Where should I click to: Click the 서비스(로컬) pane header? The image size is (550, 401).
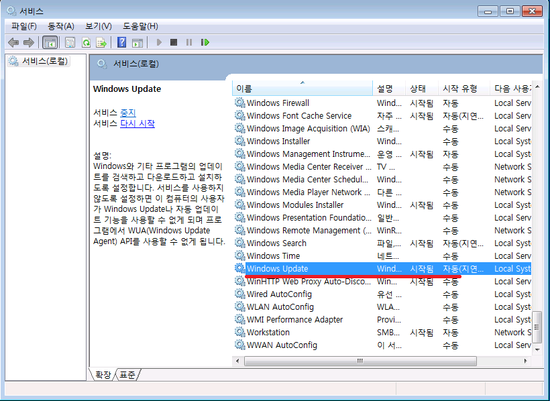tap(136, 64)
